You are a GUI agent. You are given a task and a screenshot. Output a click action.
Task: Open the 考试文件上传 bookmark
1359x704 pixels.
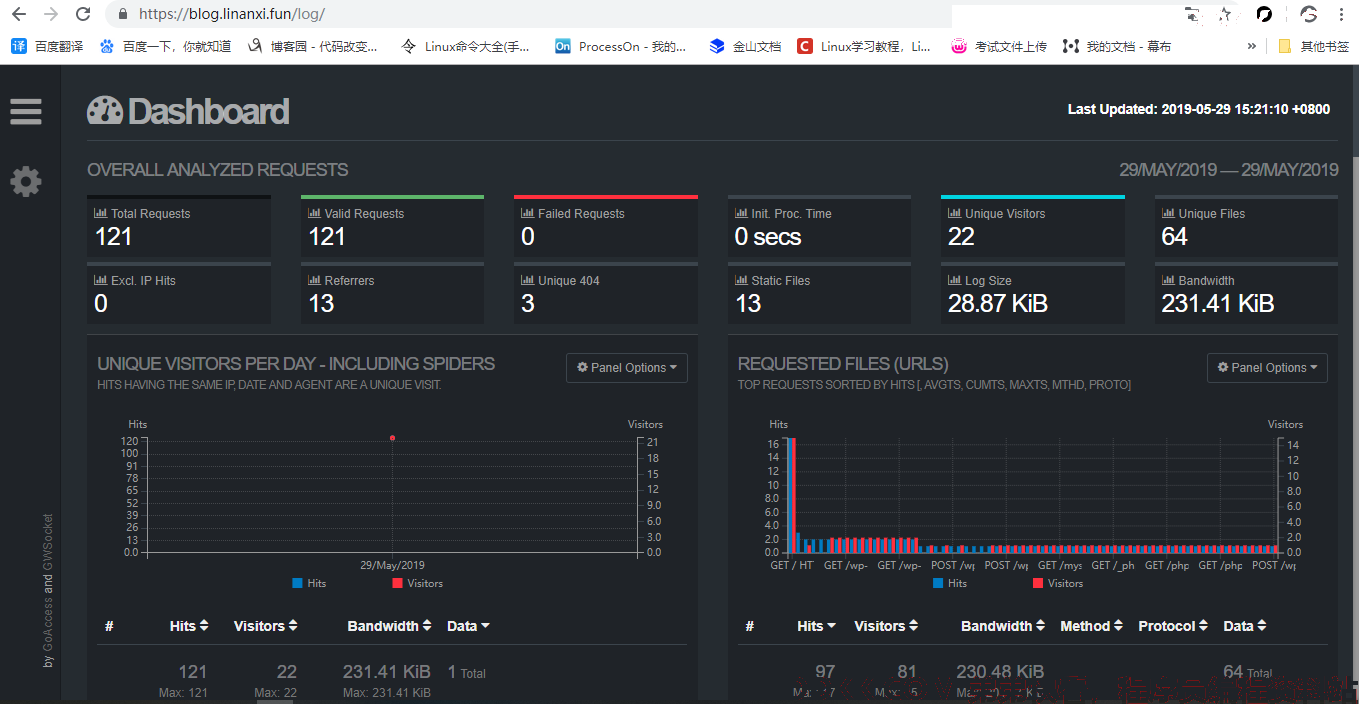[999, 46]
